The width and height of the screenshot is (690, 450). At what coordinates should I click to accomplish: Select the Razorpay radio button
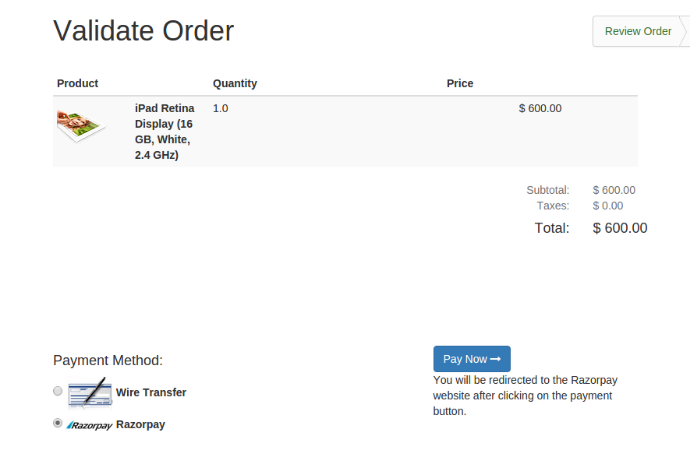(58, 423)
